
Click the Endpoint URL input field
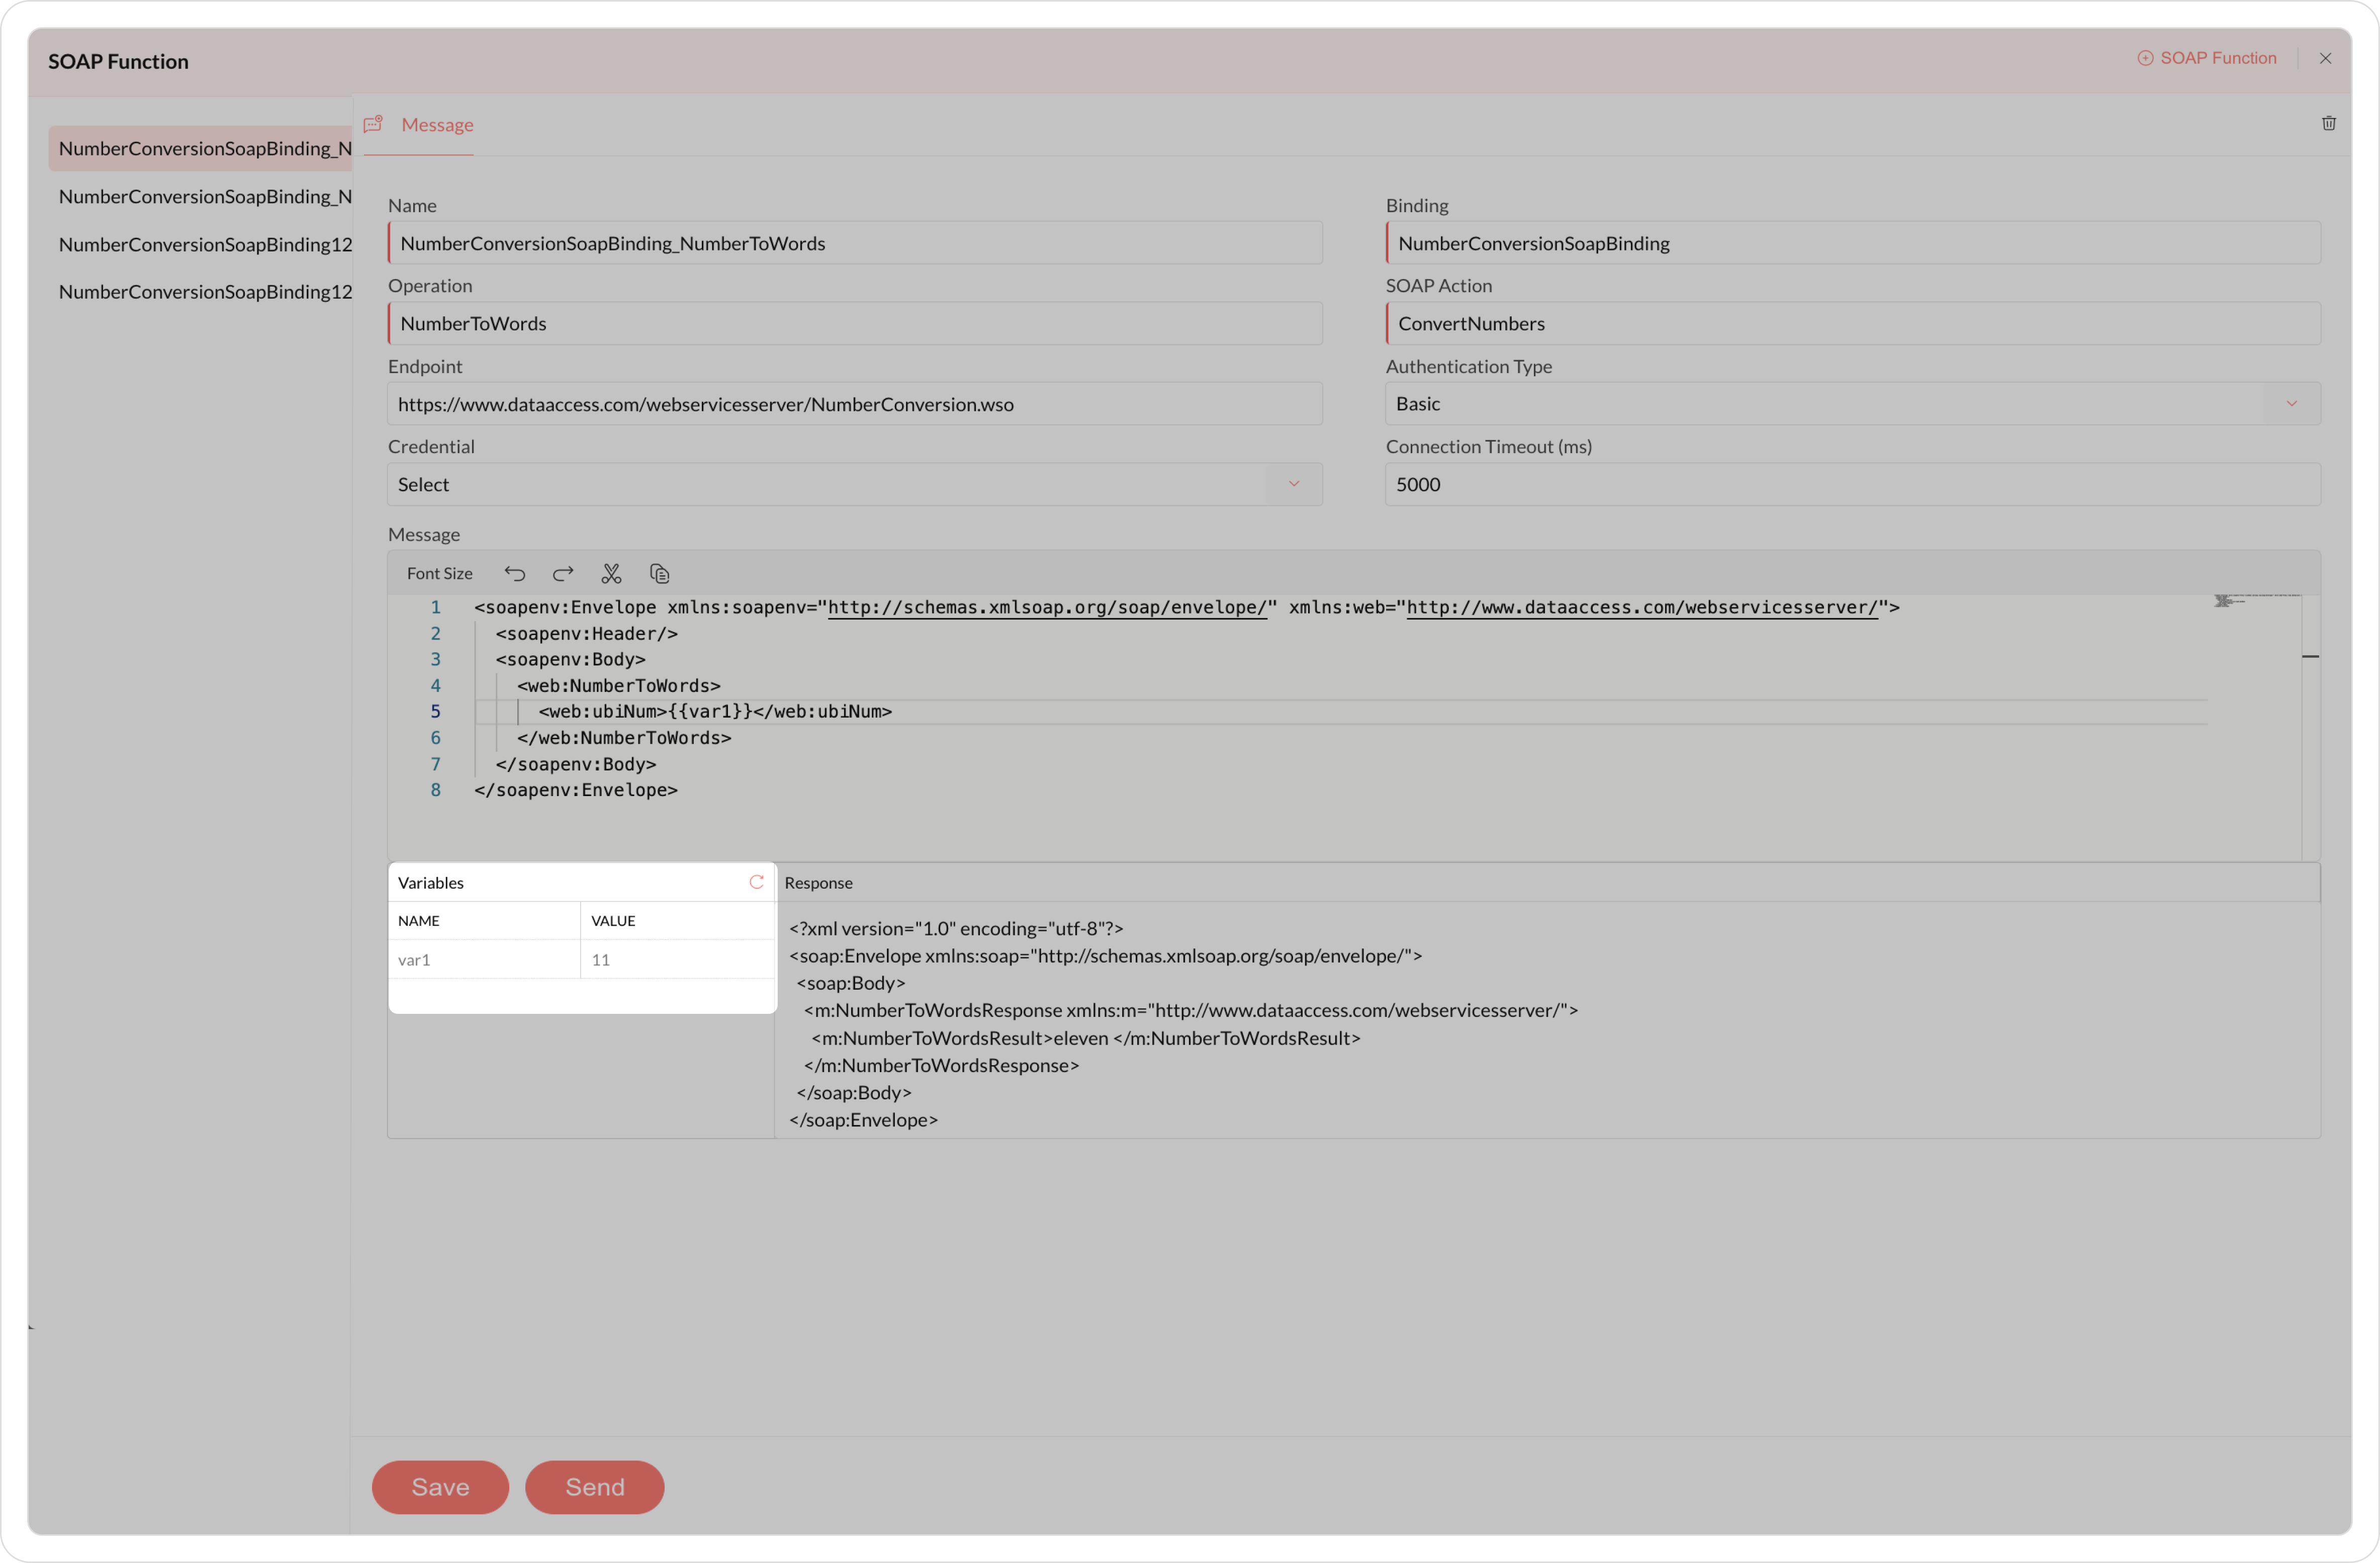click(854, 404)
